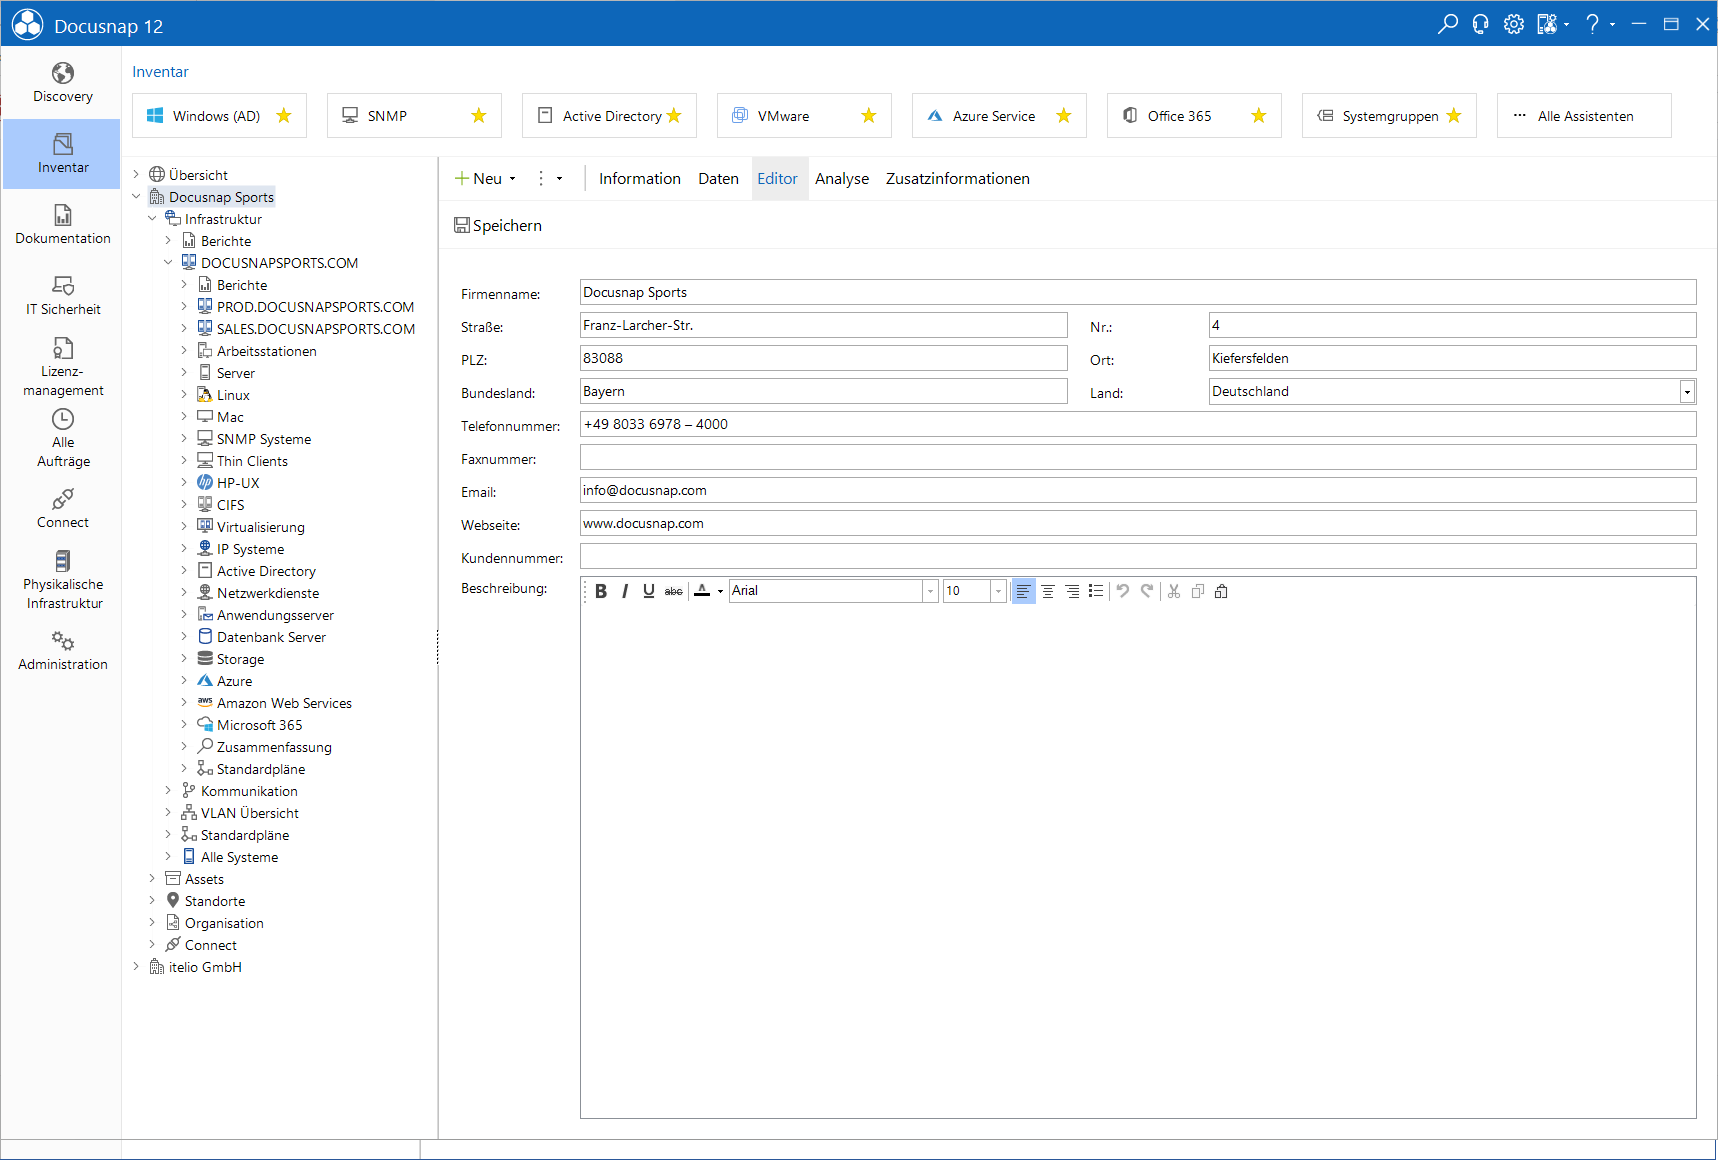Paste into the description editor
This screenshot has width=1718, height=1160.
[x=1221, y=591]
